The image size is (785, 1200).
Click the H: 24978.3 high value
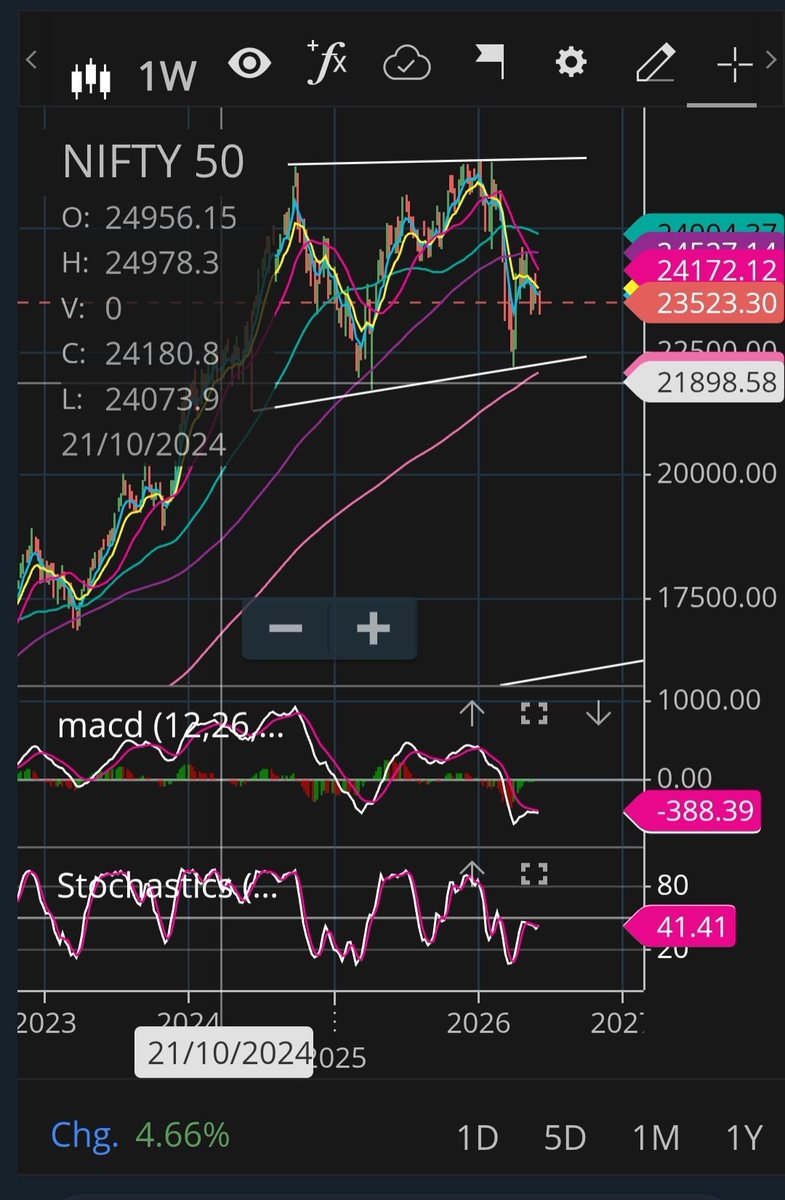point(139,263)
